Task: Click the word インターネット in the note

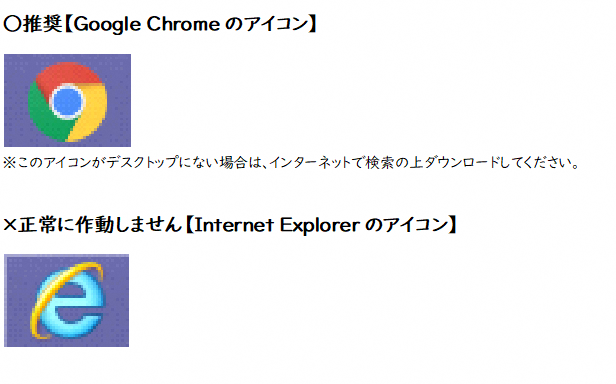Action: click(x=310, y=162)
